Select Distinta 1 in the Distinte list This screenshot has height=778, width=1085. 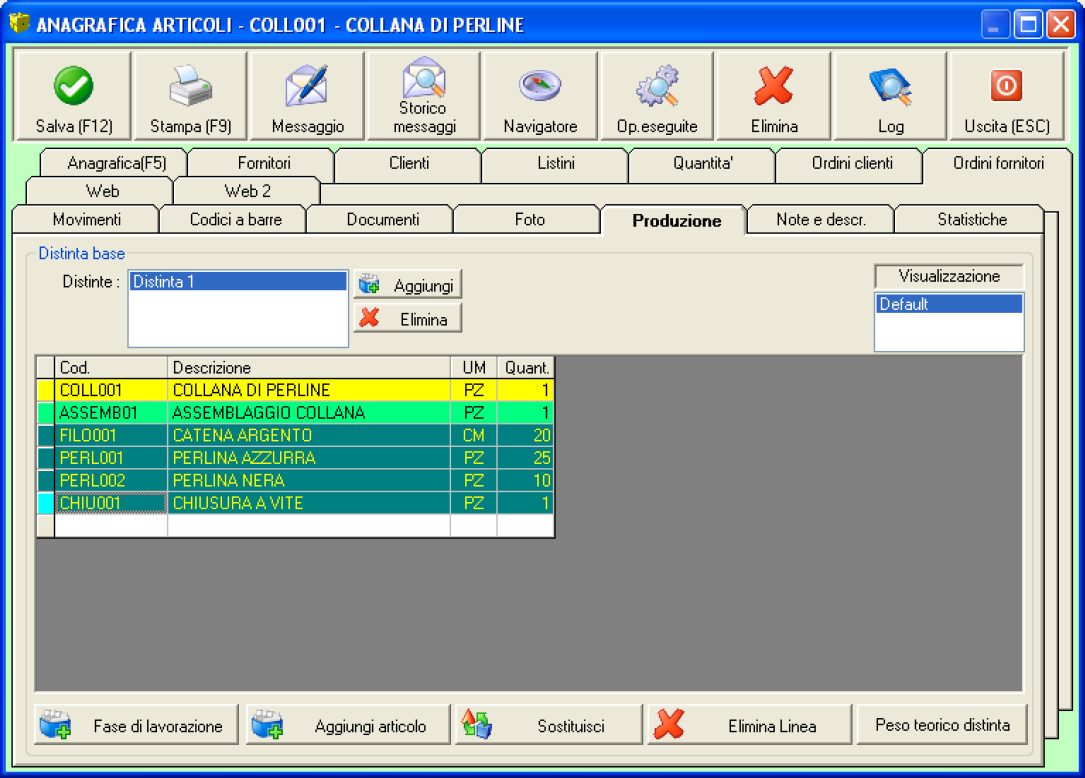(238, 282)
